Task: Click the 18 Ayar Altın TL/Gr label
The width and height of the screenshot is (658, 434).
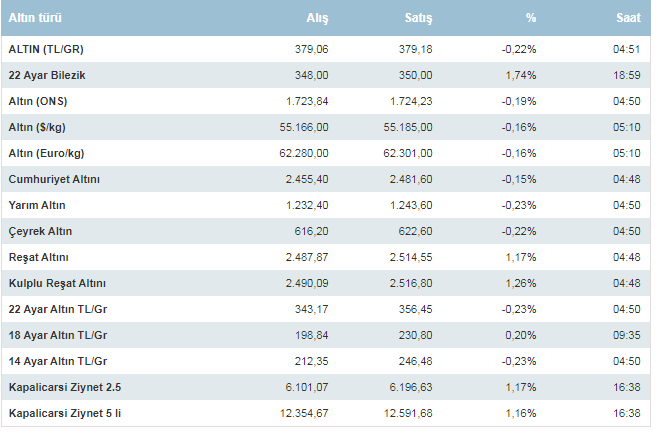Action: coord(58,335)
